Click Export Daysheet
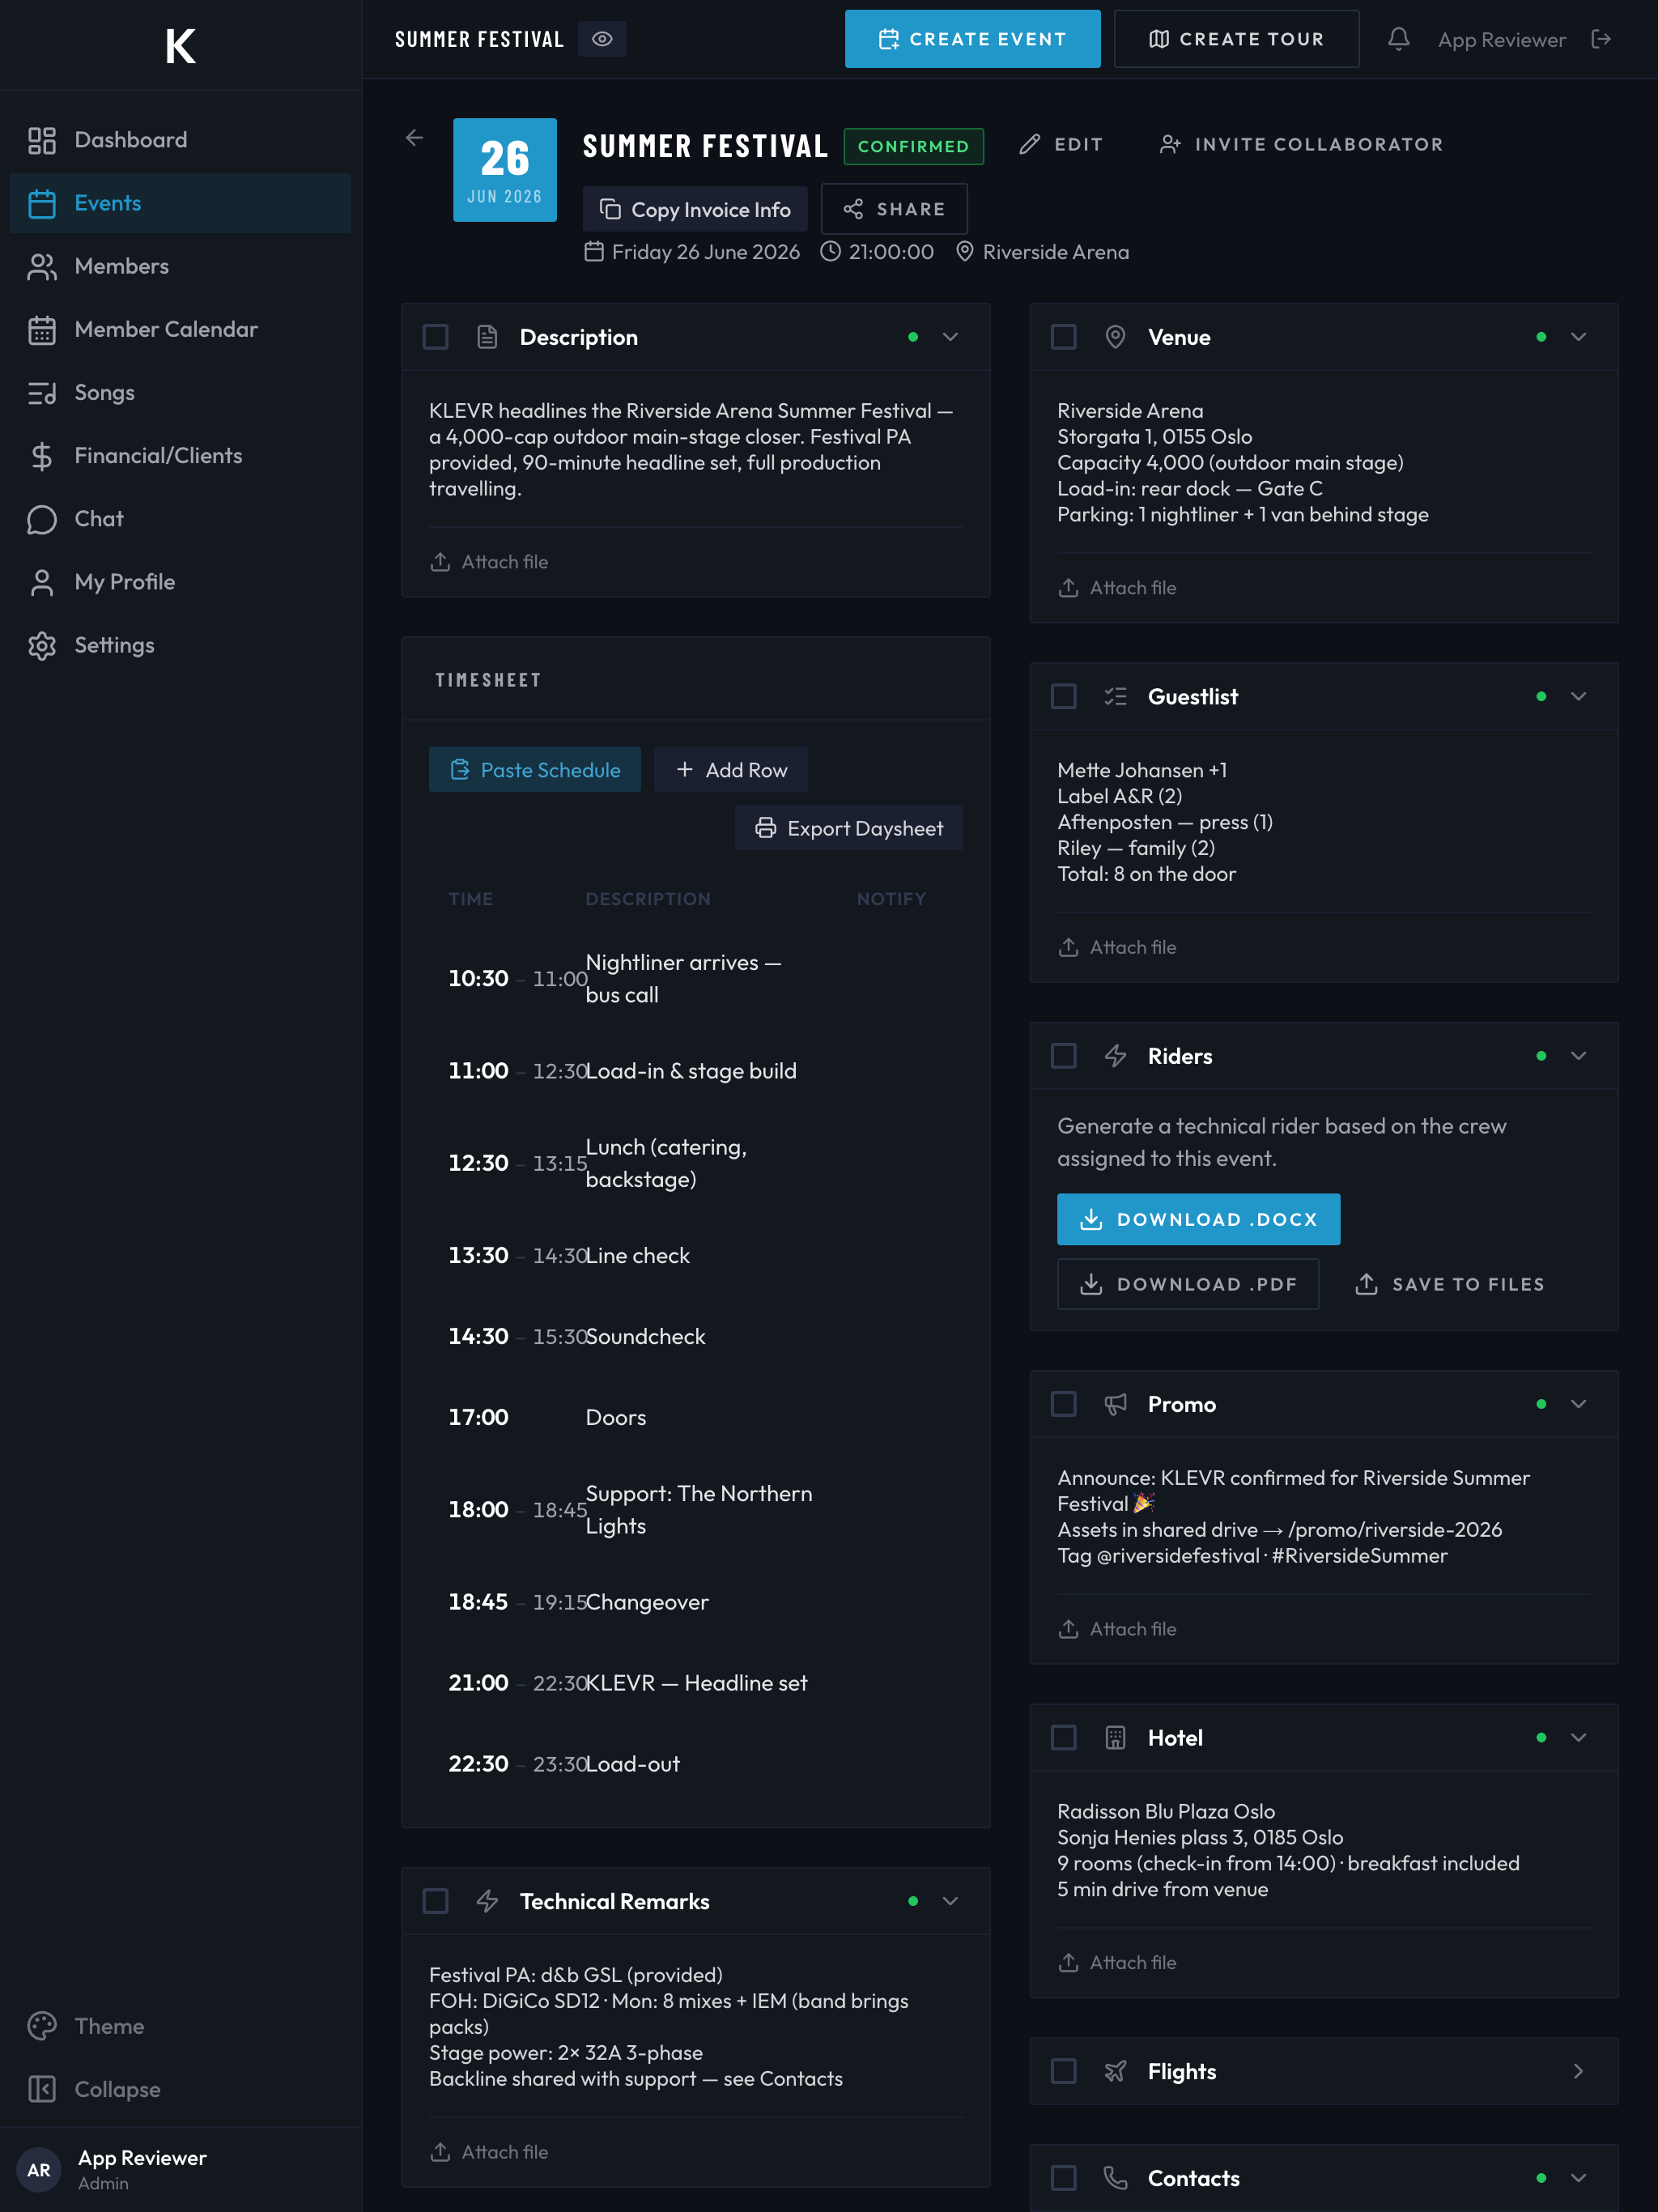 849,828
